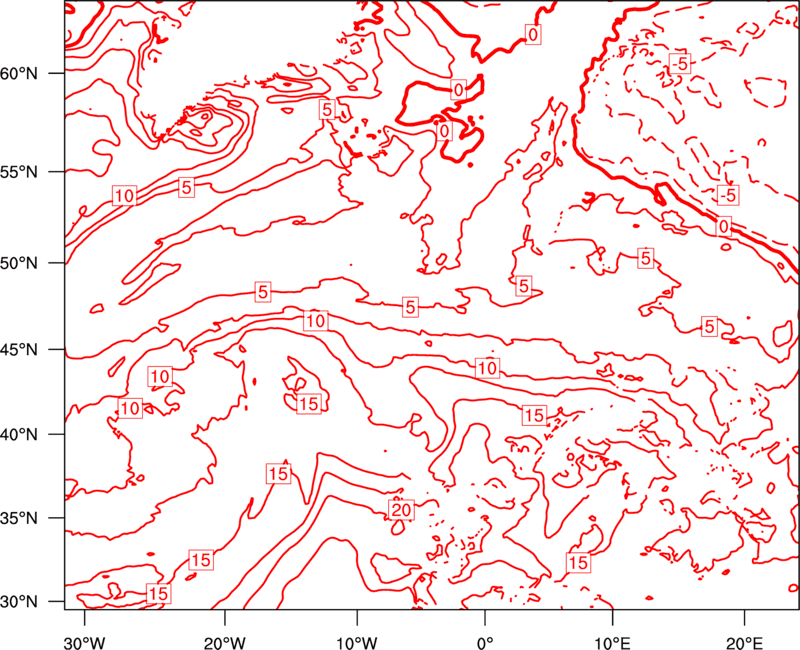Click the 60°N latitude axis label
Viewport: 800px width, 650px height.
click(19, 74)
